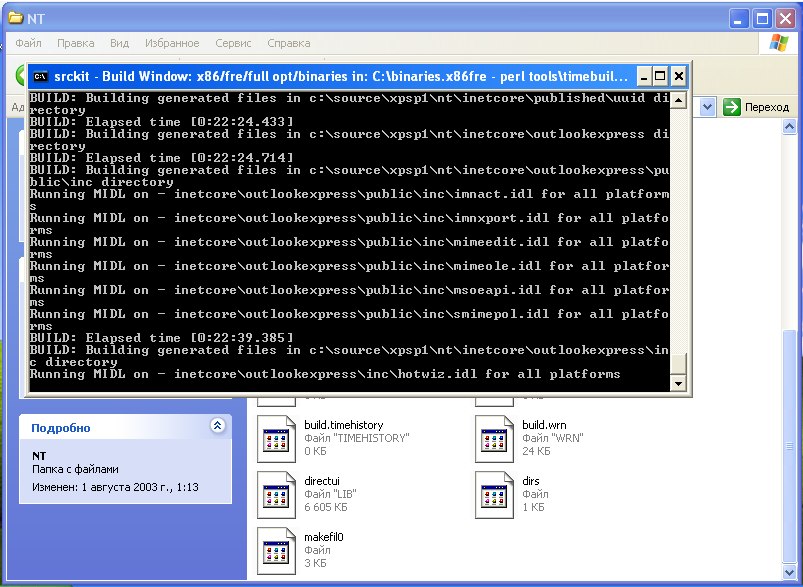Click the makefil0 file name

coord(324,537)
